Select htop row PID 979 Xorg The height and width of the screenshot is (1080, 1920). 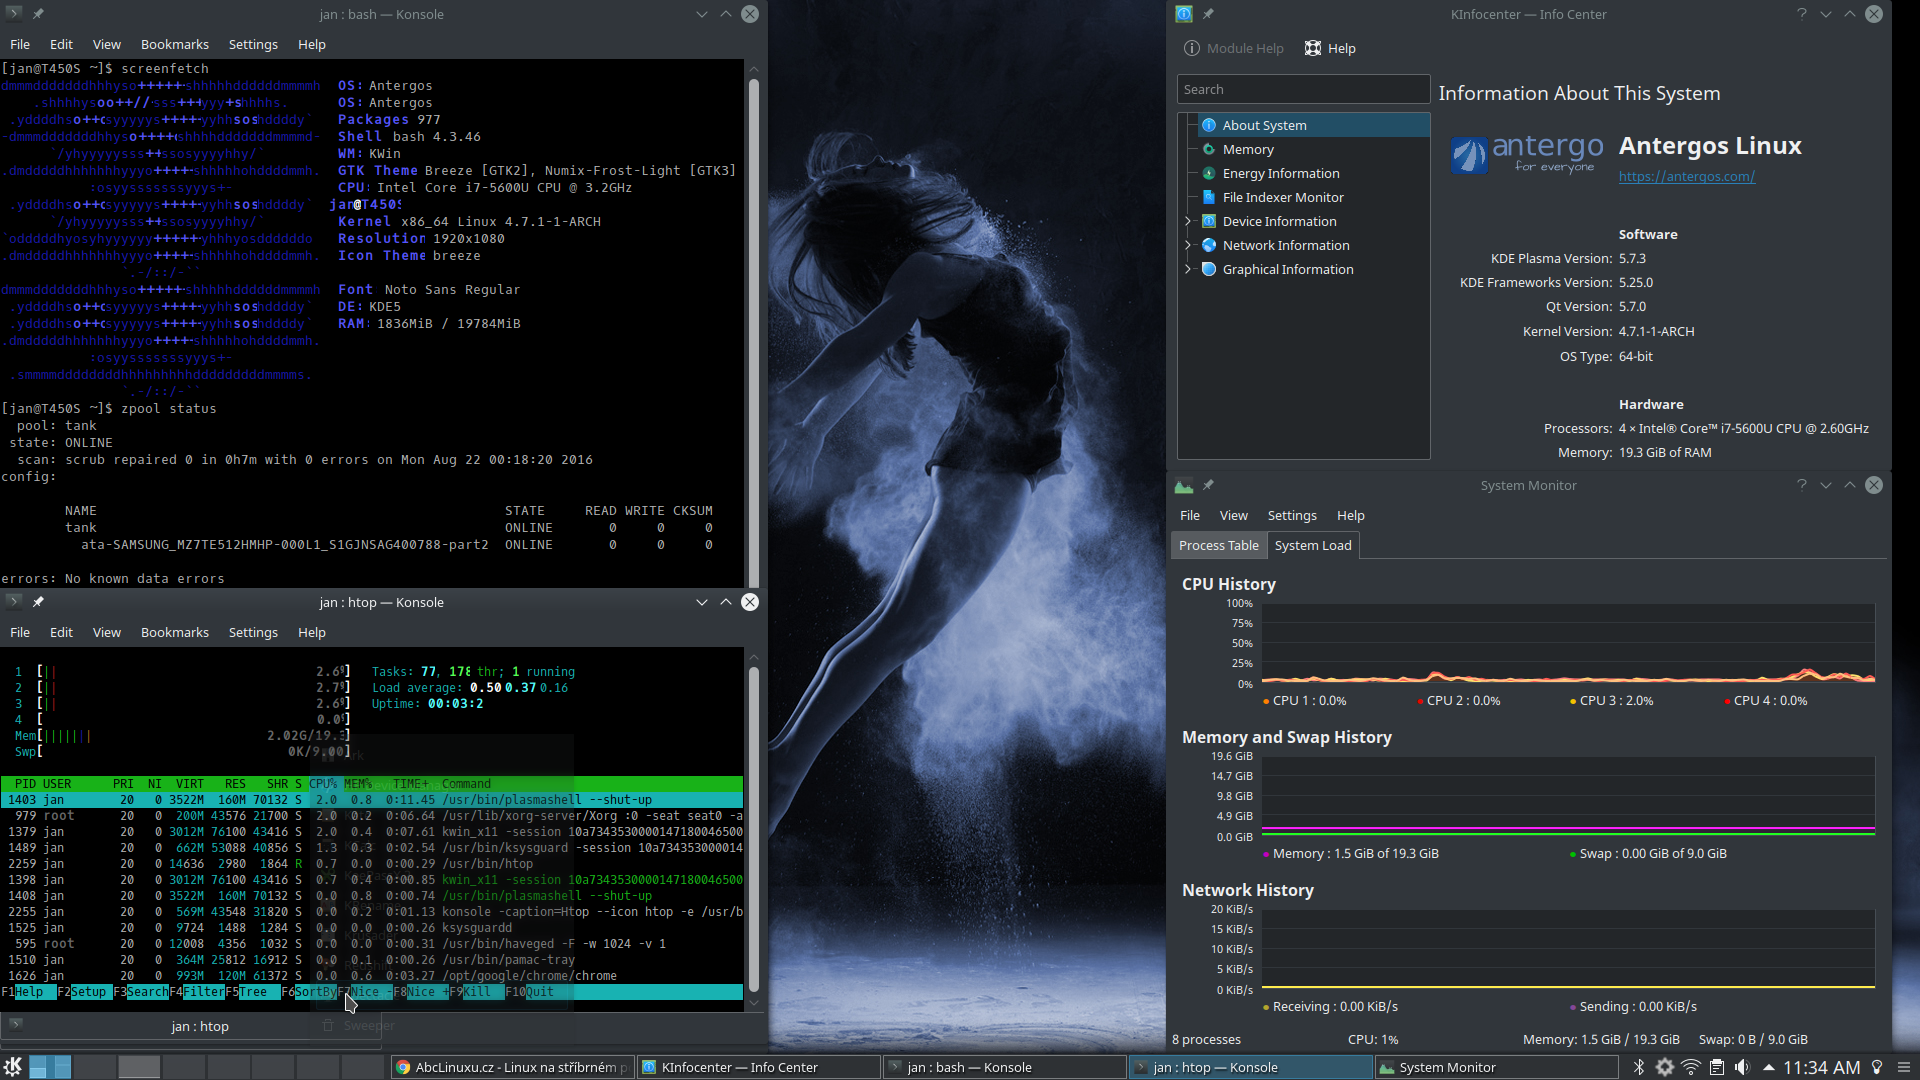coord(371,816)
